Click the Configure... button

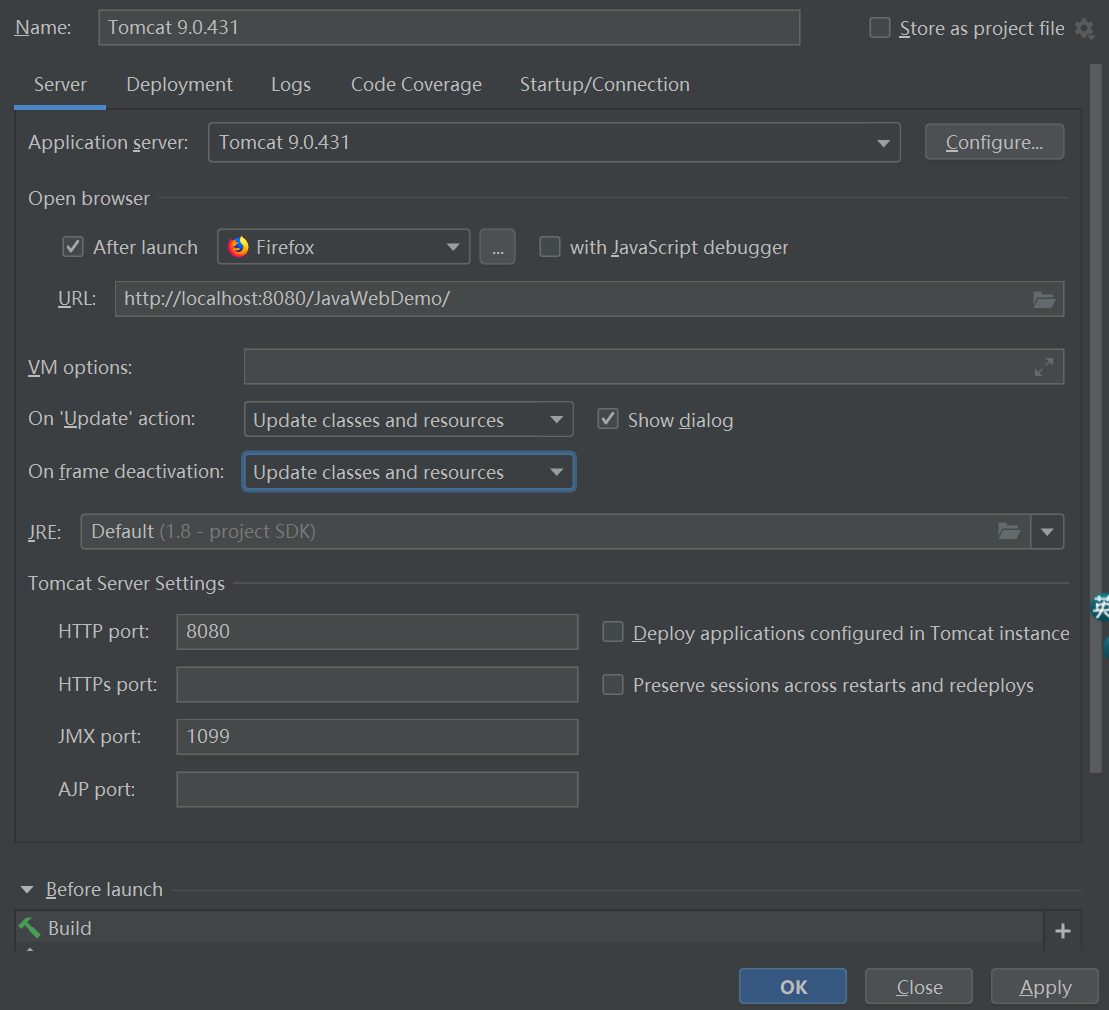[x=994, y=142]
